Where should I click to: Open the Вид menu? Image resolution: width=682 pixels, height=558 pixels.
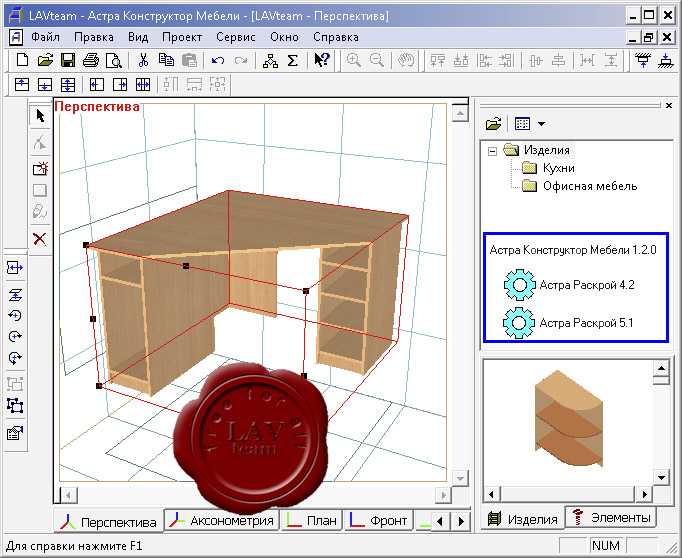138,37
